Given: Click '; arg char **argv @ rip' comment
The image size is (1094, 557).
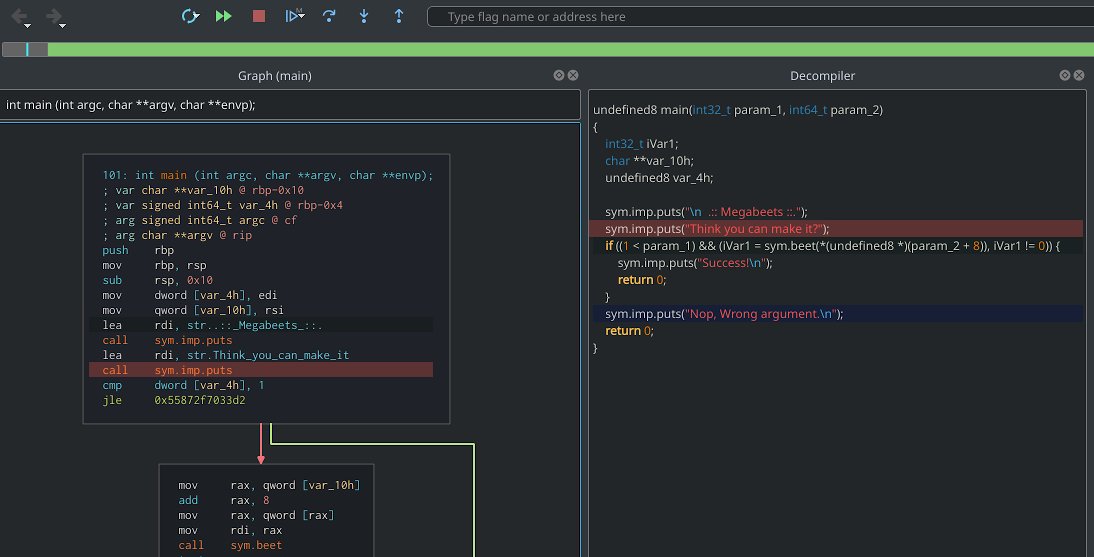Looking at the screenshot, I should (x=177, y=235).
